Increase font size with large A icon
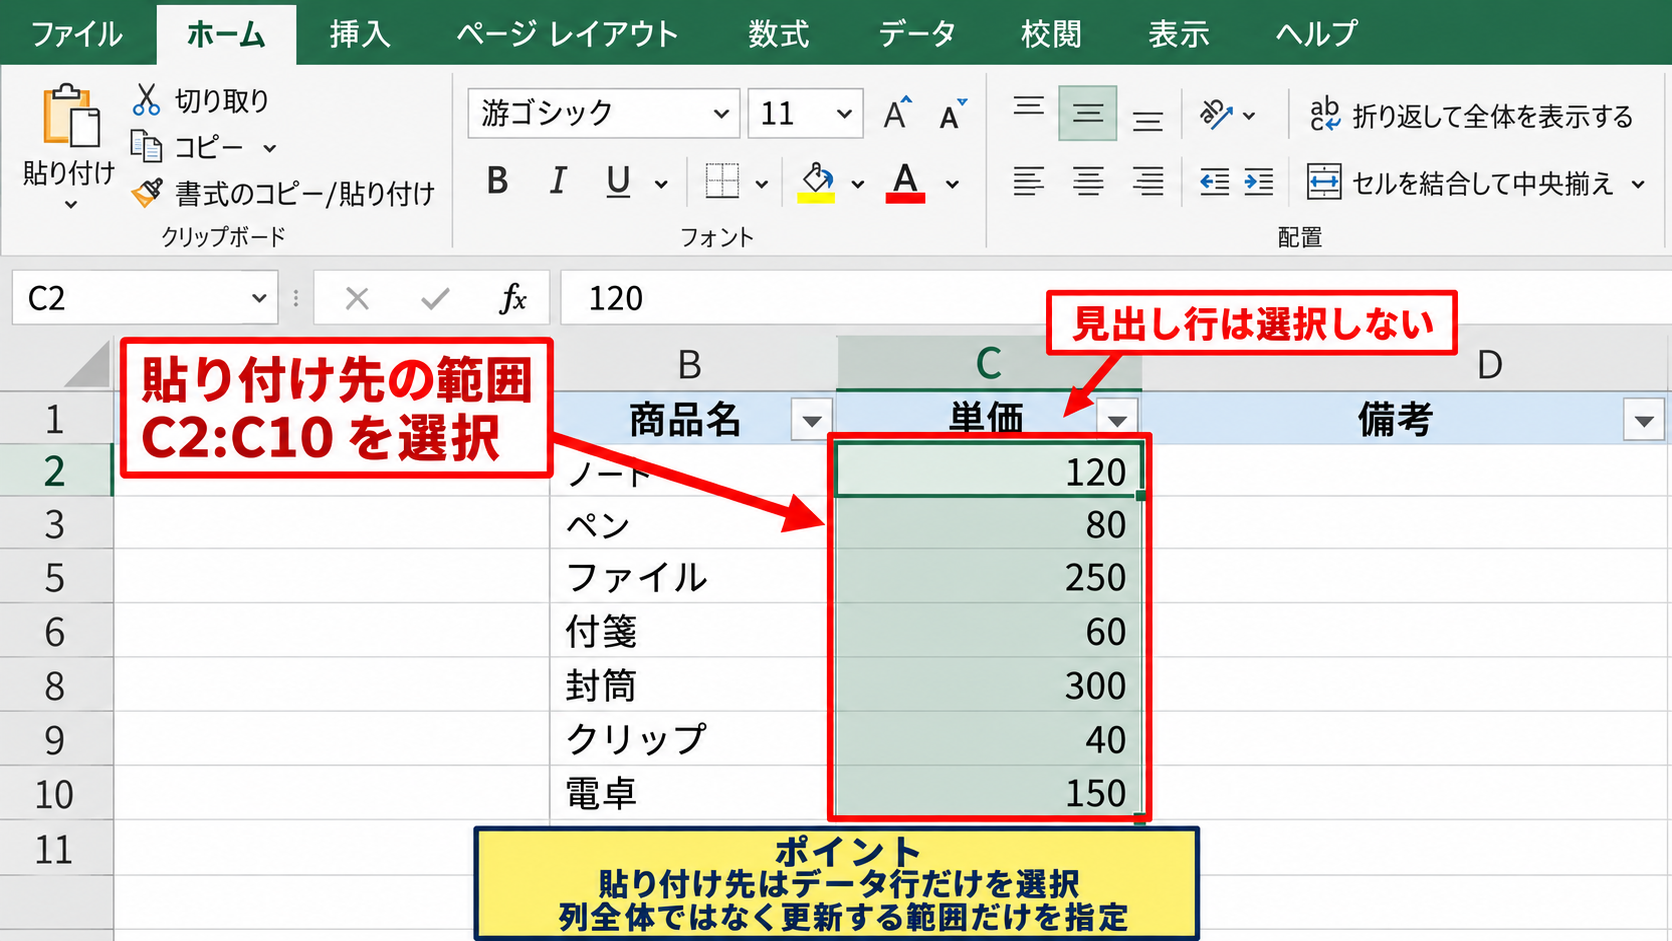Viewport: 1672px width, 941px height. point(897,114)
